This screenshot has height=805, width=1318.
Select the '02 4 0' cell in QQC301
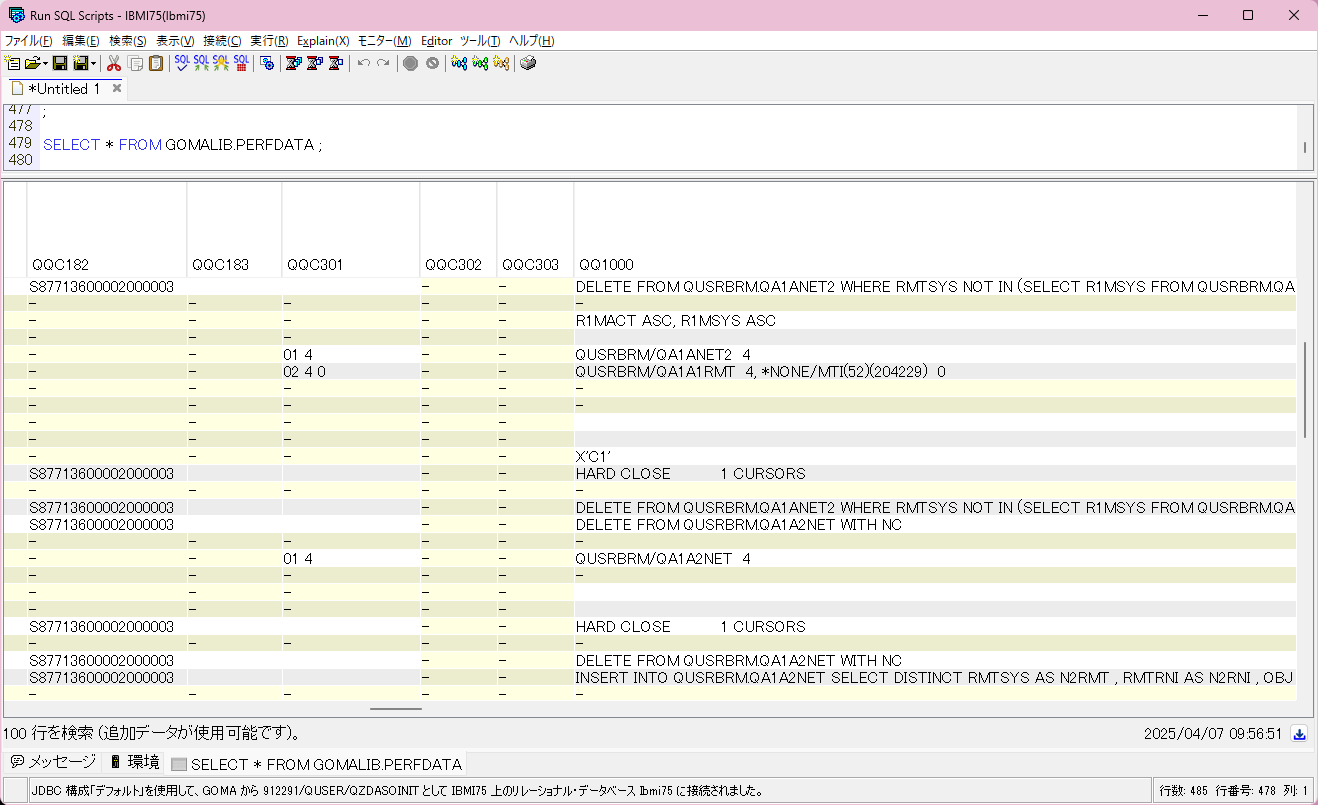(350, 372)
